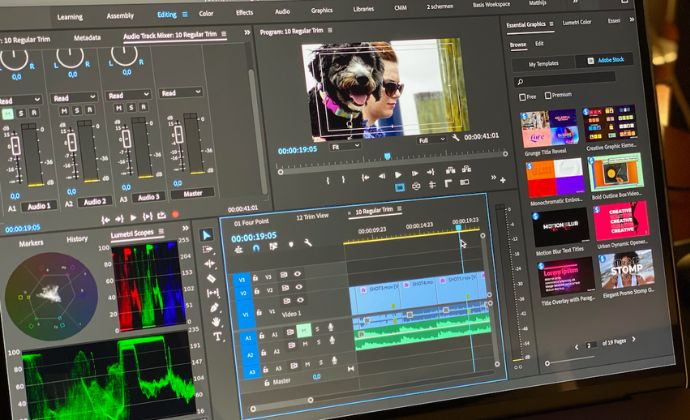
Task: Select the Pen tool
Action: click(x=214, y=307)
